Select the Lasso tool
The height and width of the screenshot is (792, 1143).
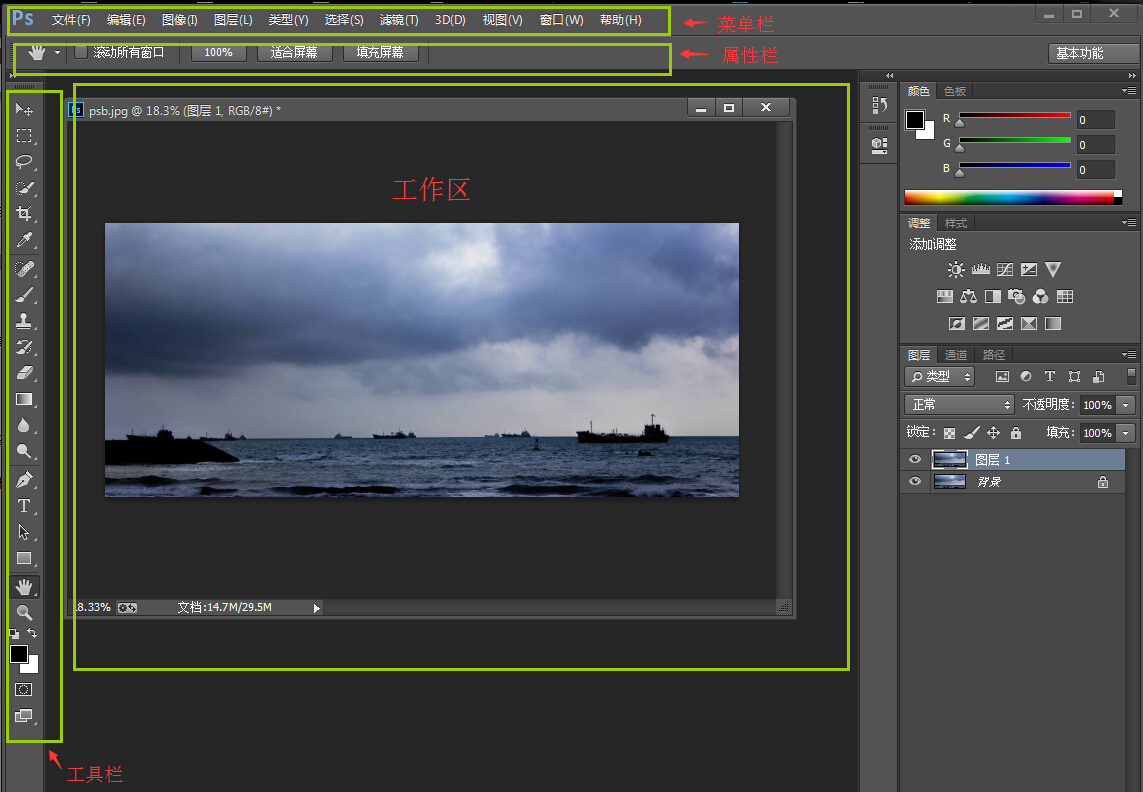pyautogui.click(x=25, y=162)
